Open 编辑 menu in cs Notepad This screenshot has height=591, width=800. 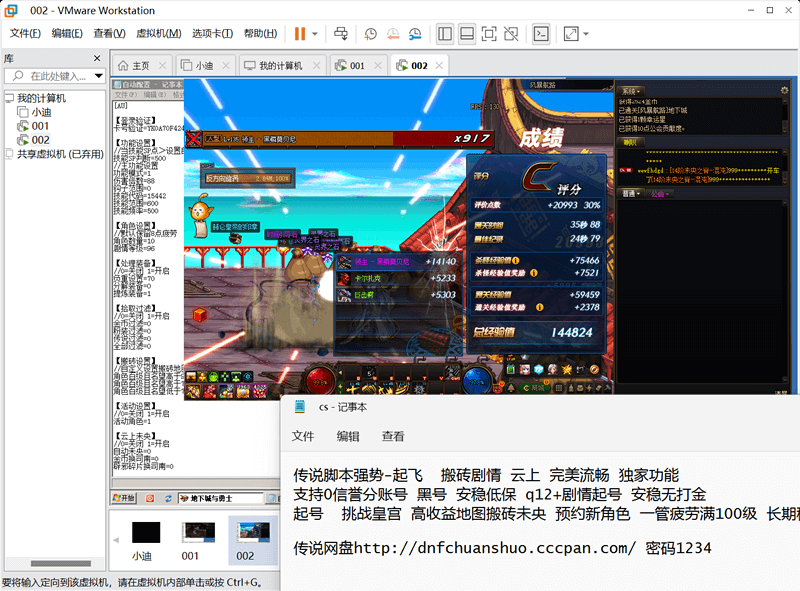click(x=348, y=436)
